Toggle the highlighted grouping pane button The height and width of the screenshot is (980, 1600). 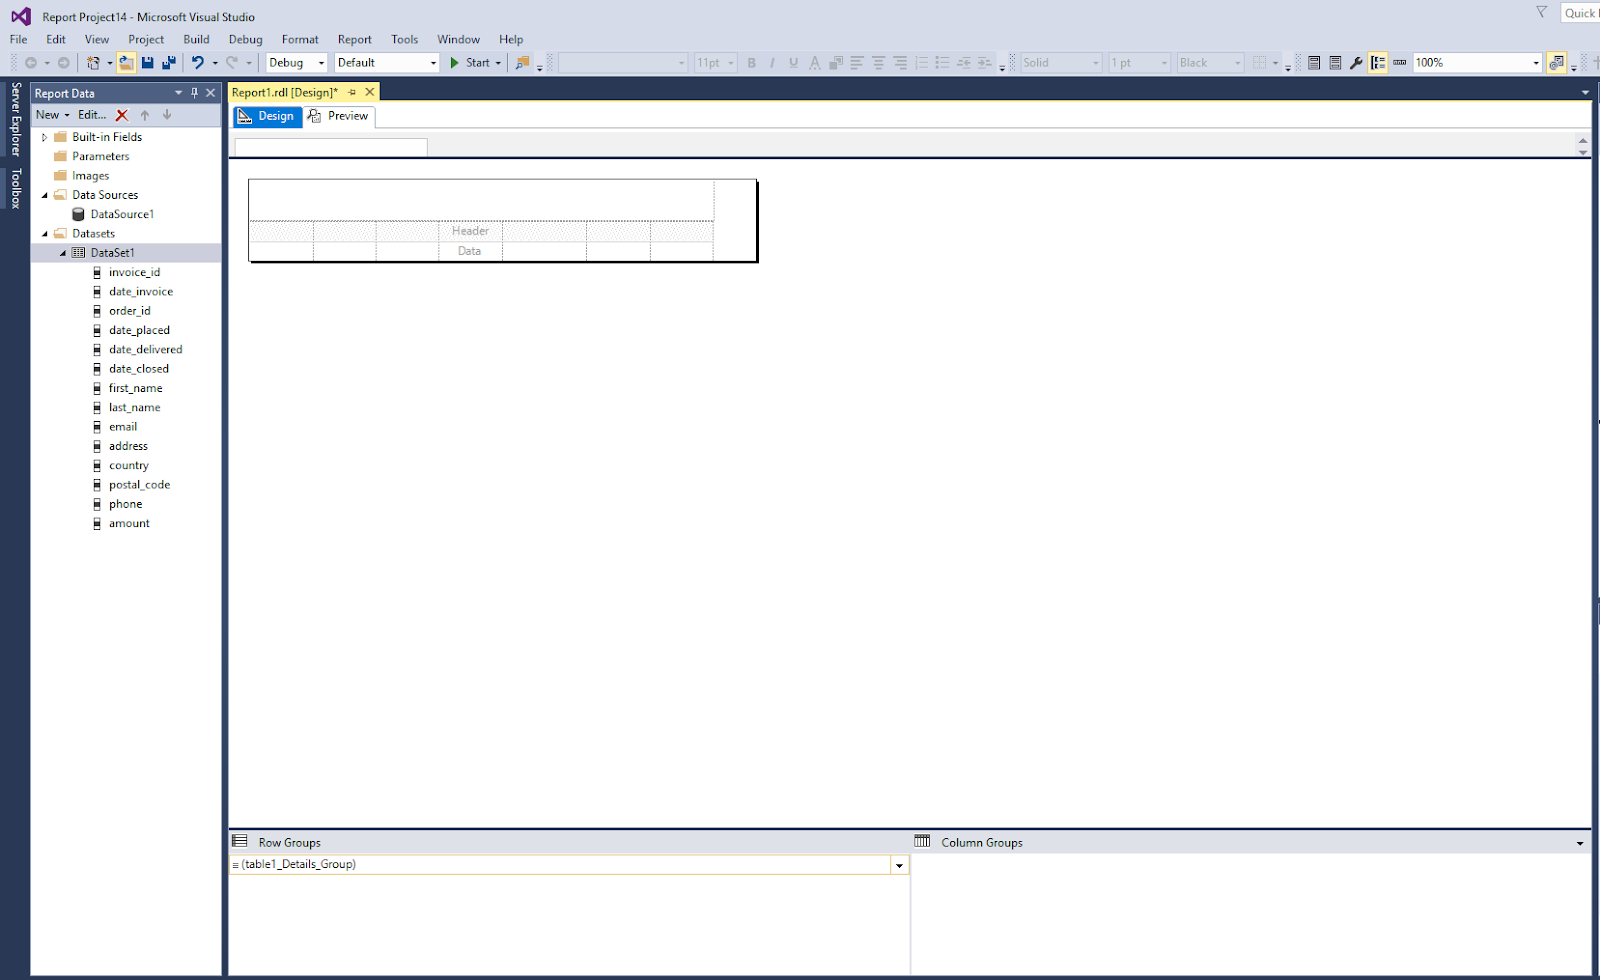point(1378,63)
